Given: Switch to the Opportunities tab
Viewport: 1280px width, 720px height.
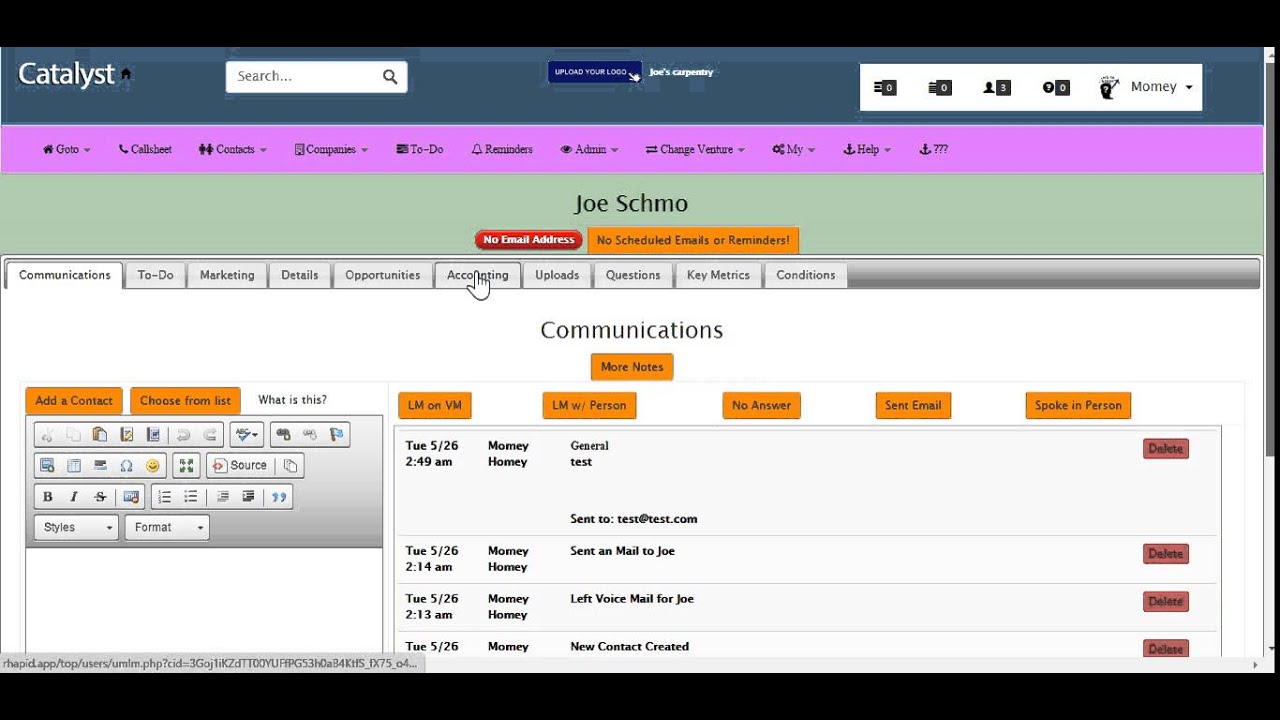Looking at the screenshot, I should point(382,275).
